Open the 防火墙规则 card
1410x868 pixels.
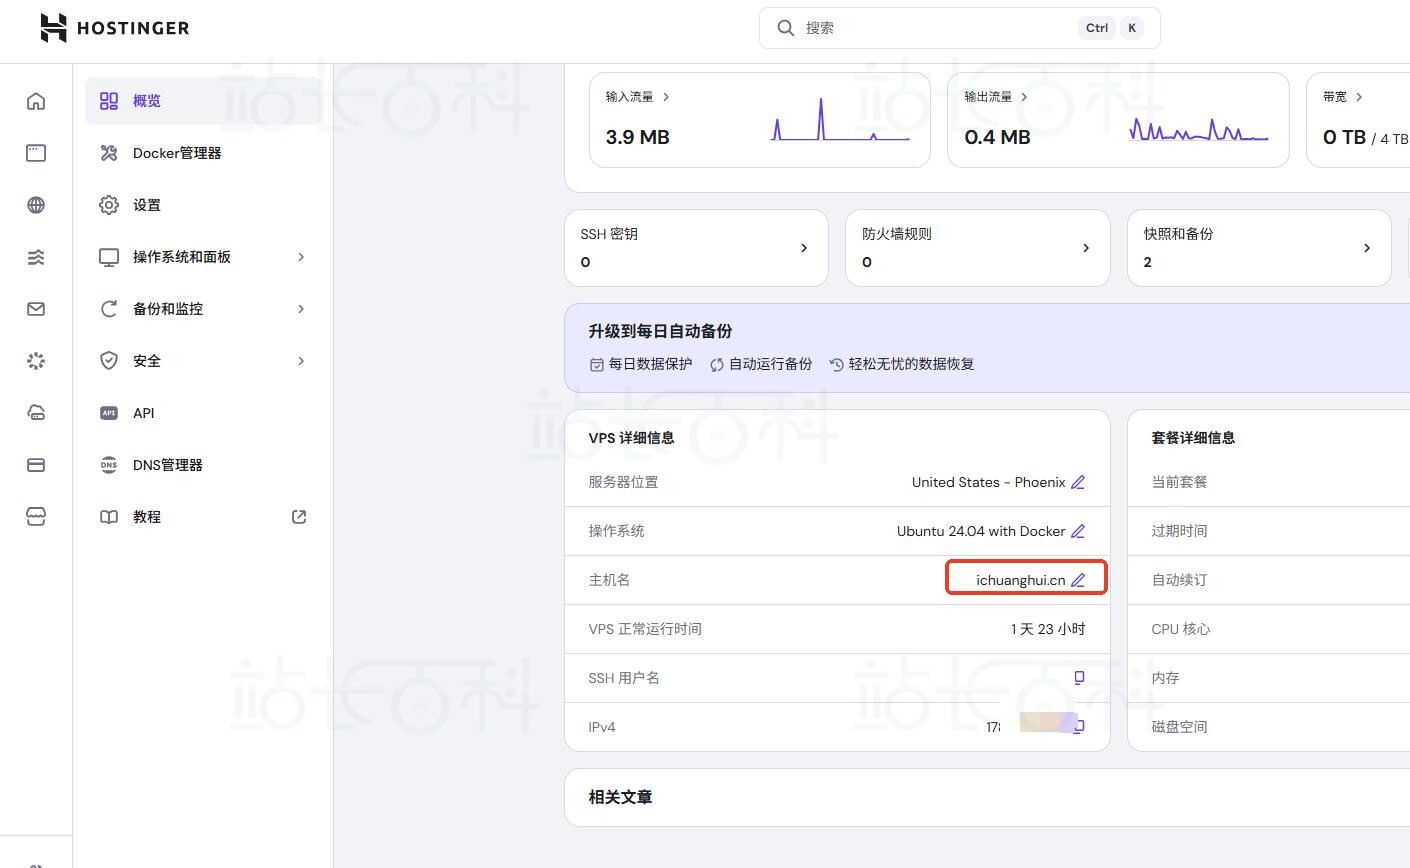(x=977, y=248)
